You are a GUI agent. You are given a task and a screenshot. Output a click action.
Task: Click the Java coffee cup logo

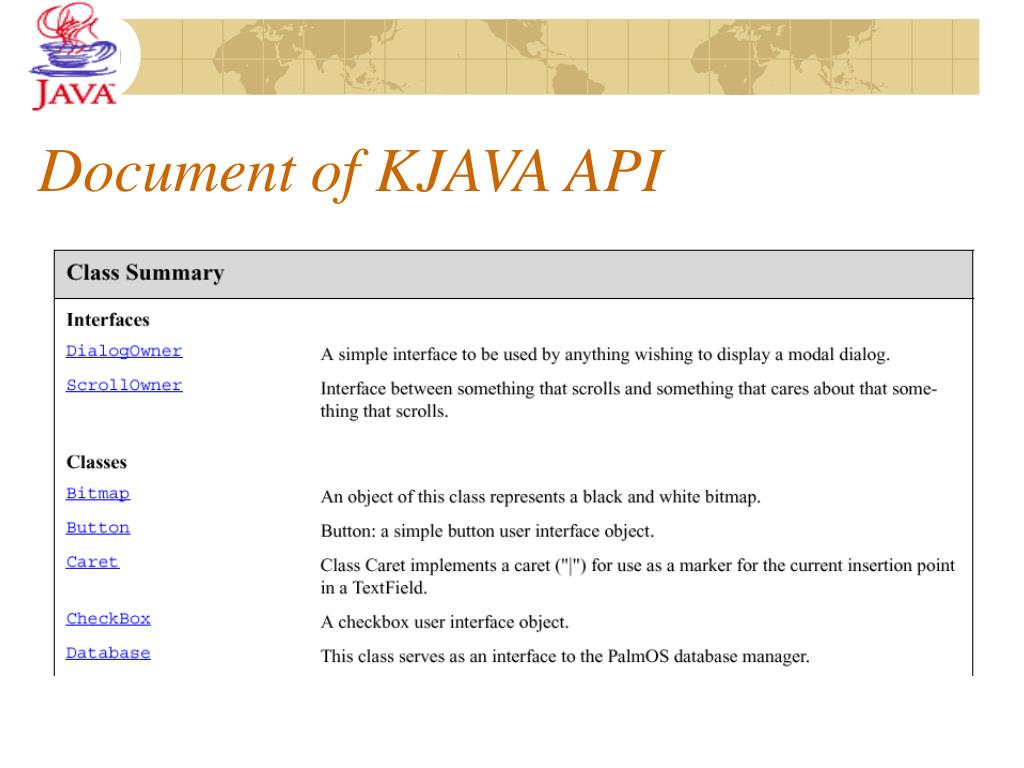(x=74, y=56)
